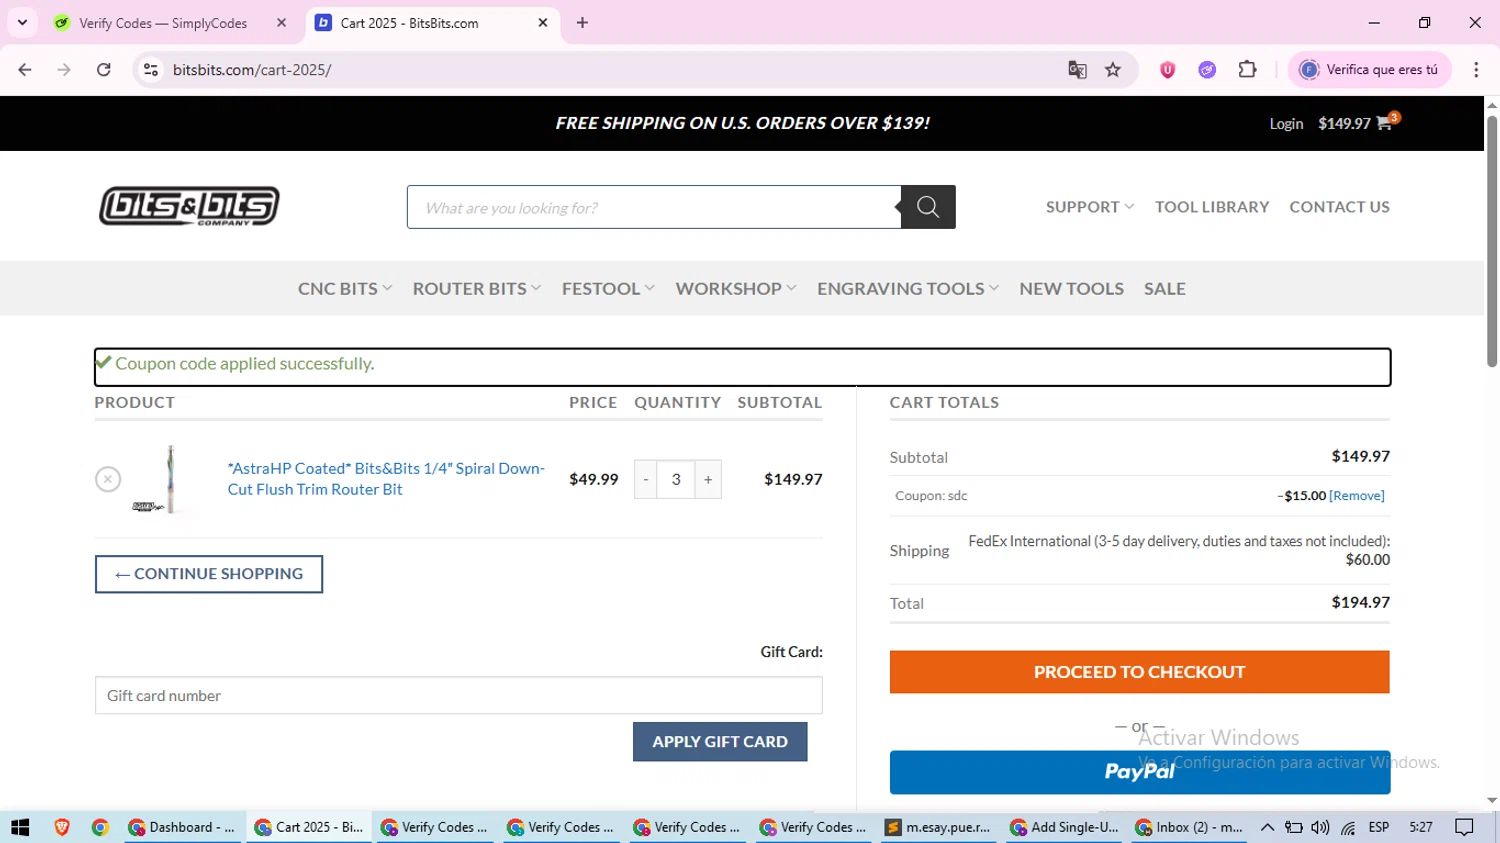
Task: Pay with the PayPal button
Action: [1139, 772]
